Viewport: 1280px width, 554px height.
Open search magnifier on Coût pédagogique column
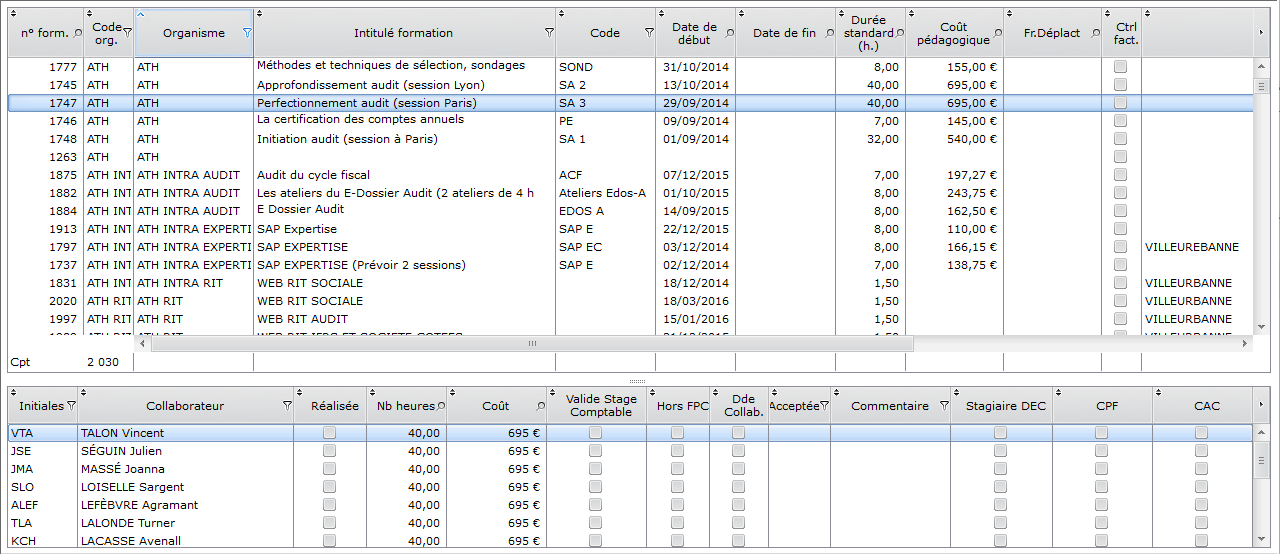[x=997, y=33]
